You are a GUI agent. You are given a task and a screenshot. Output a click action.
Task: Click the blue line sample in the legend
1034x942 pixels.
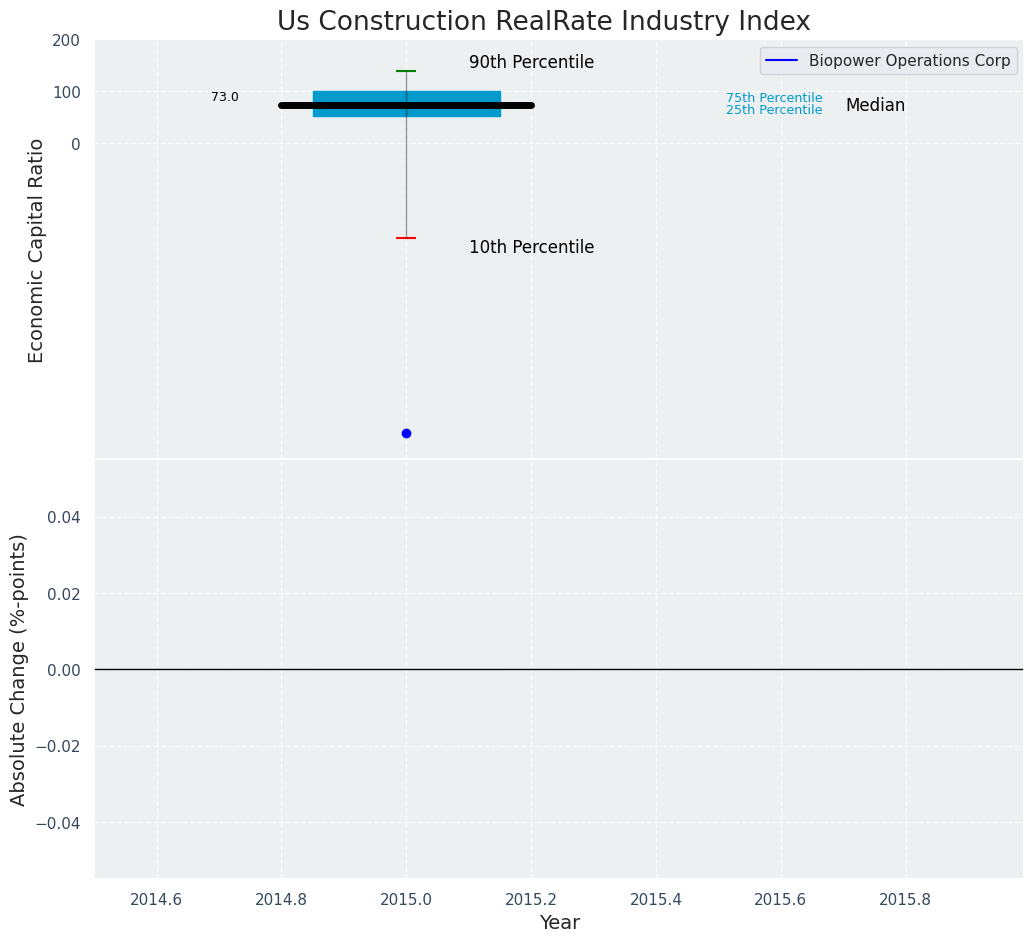(x=781, y=61)
